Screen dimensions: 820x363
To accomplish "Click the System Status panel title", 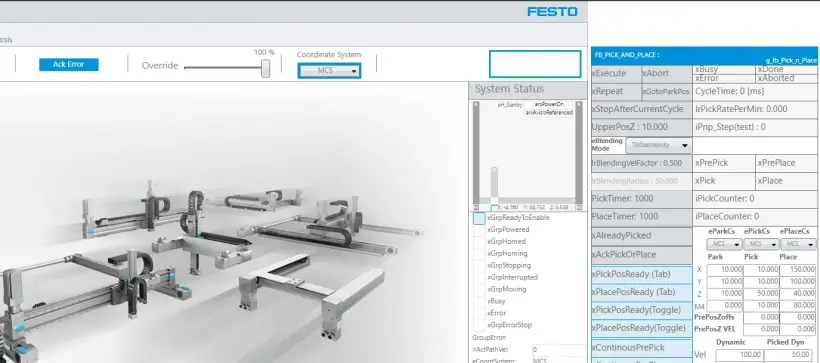I will [x=509, y=89].
